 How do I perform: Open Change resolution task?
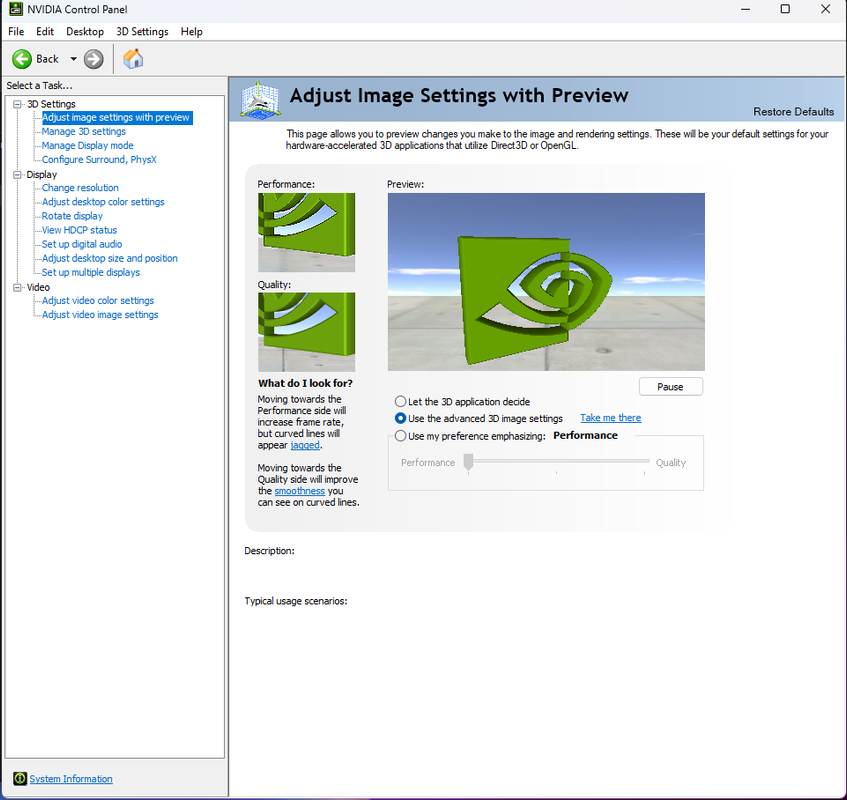coord(80,187)
